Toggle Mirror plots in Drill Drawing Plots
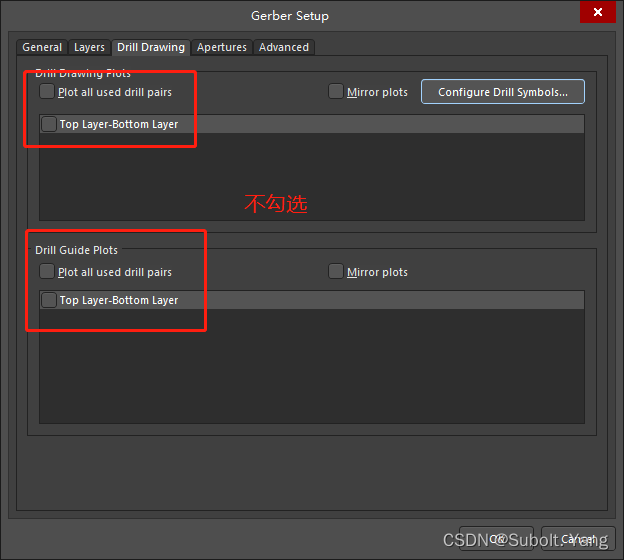The width and height of the screenshot is (624, 560). (336, 92)
